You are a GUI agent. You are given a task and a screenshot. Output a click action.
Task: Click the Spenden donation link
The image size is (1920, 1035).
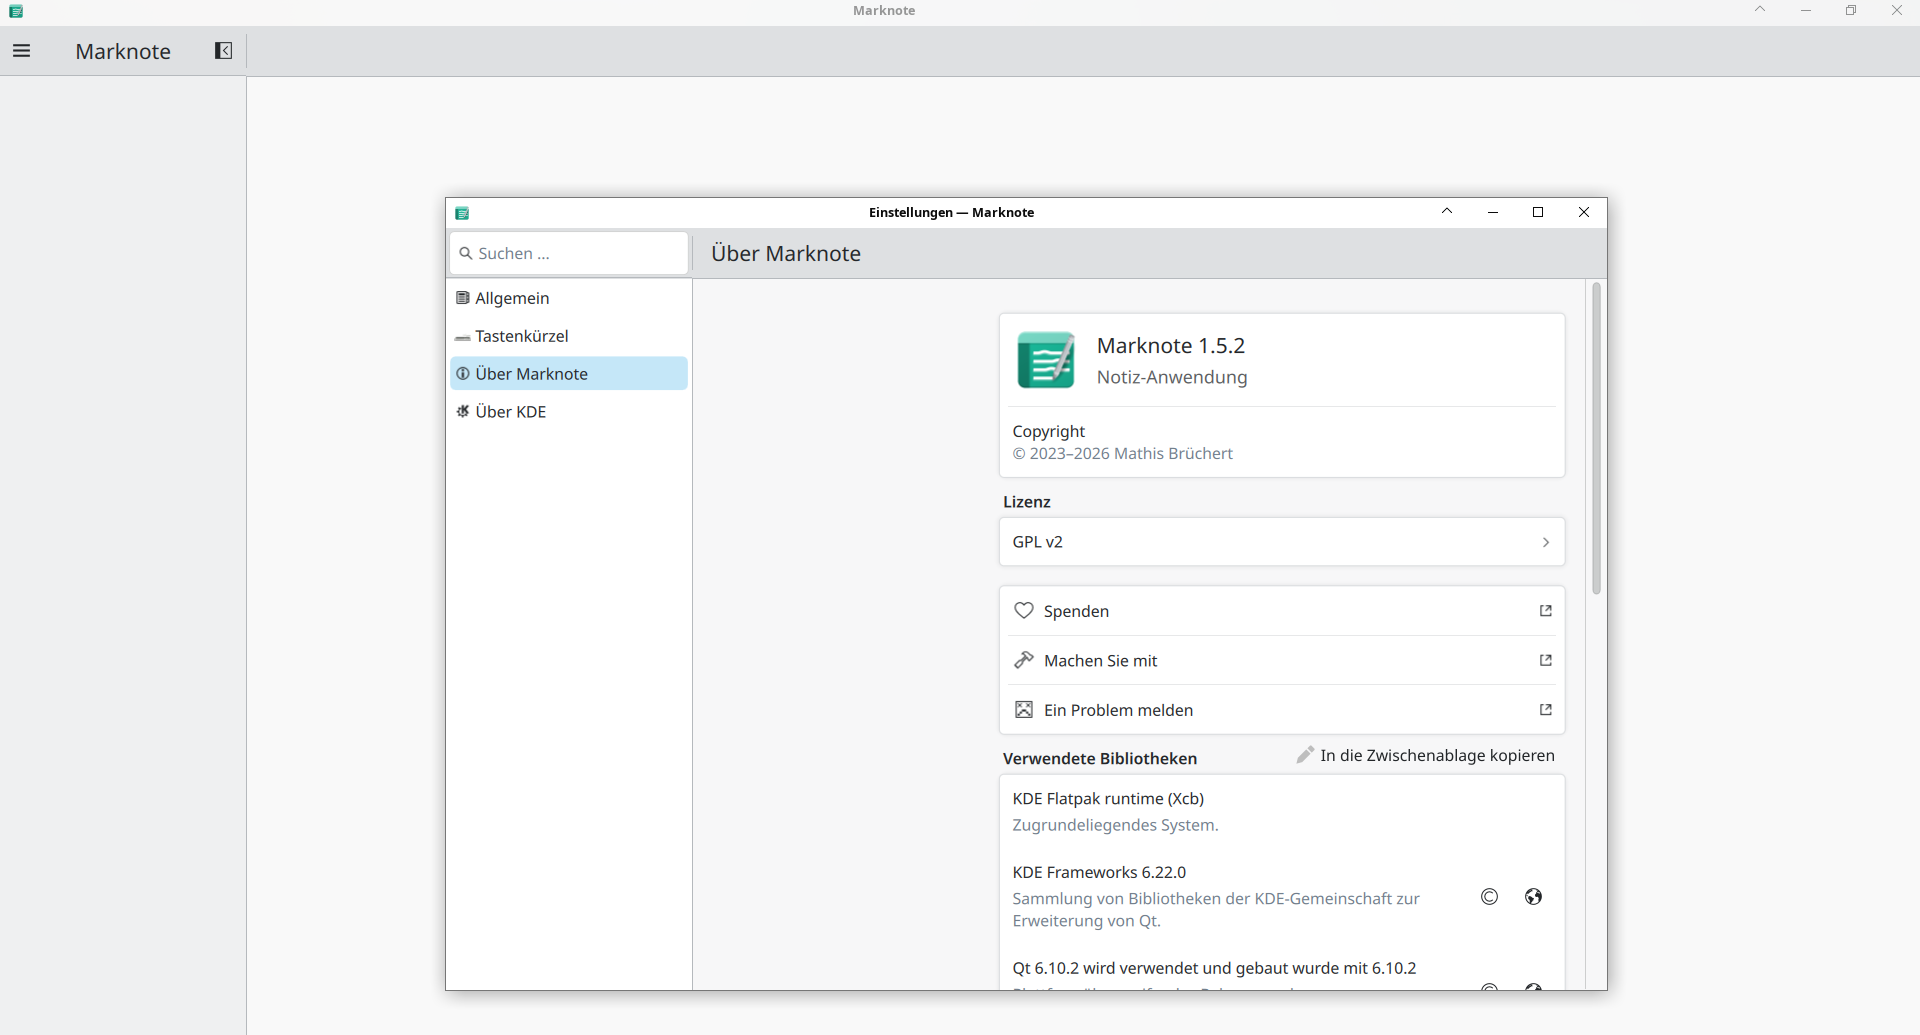[x=1077, y=611]
